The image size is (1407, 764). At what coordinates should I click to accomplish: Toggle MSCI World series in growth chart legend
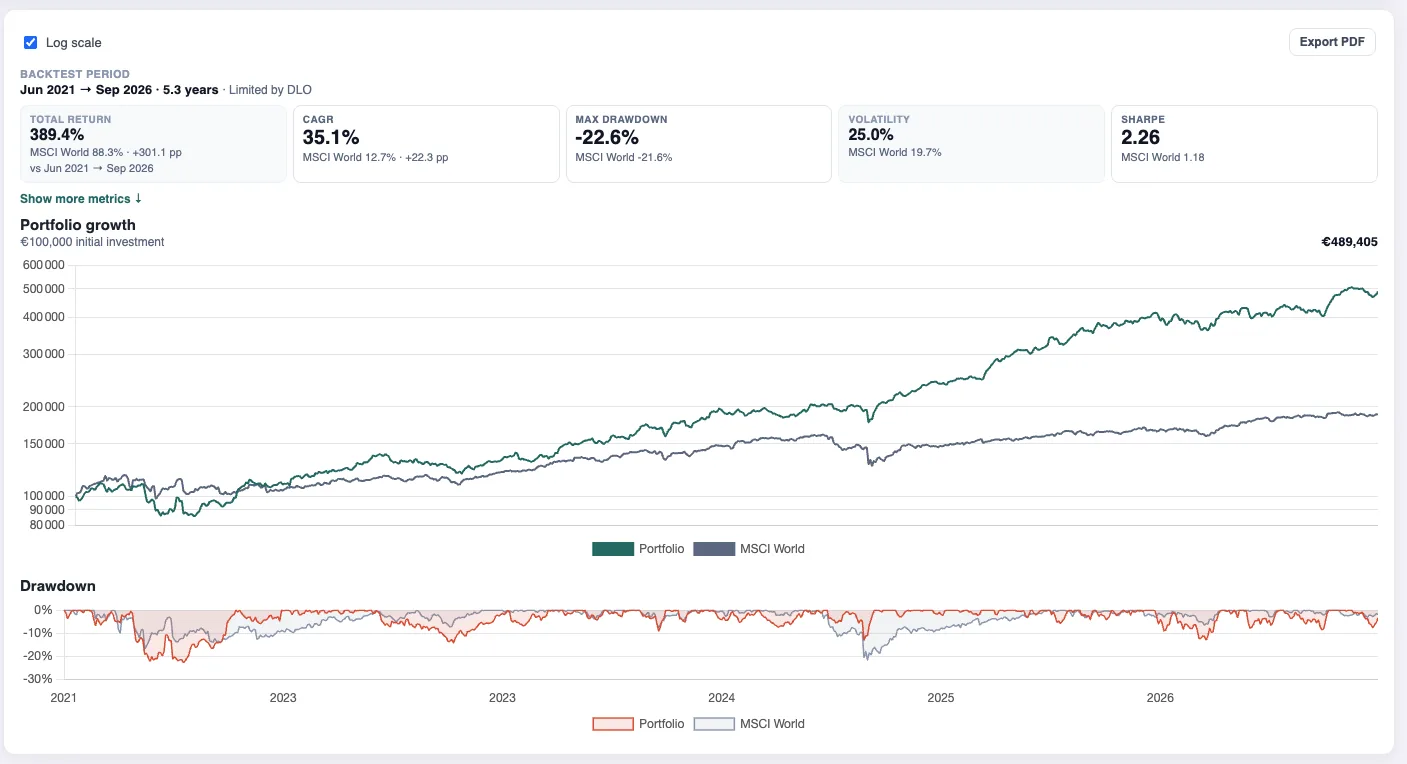point(749,549)
